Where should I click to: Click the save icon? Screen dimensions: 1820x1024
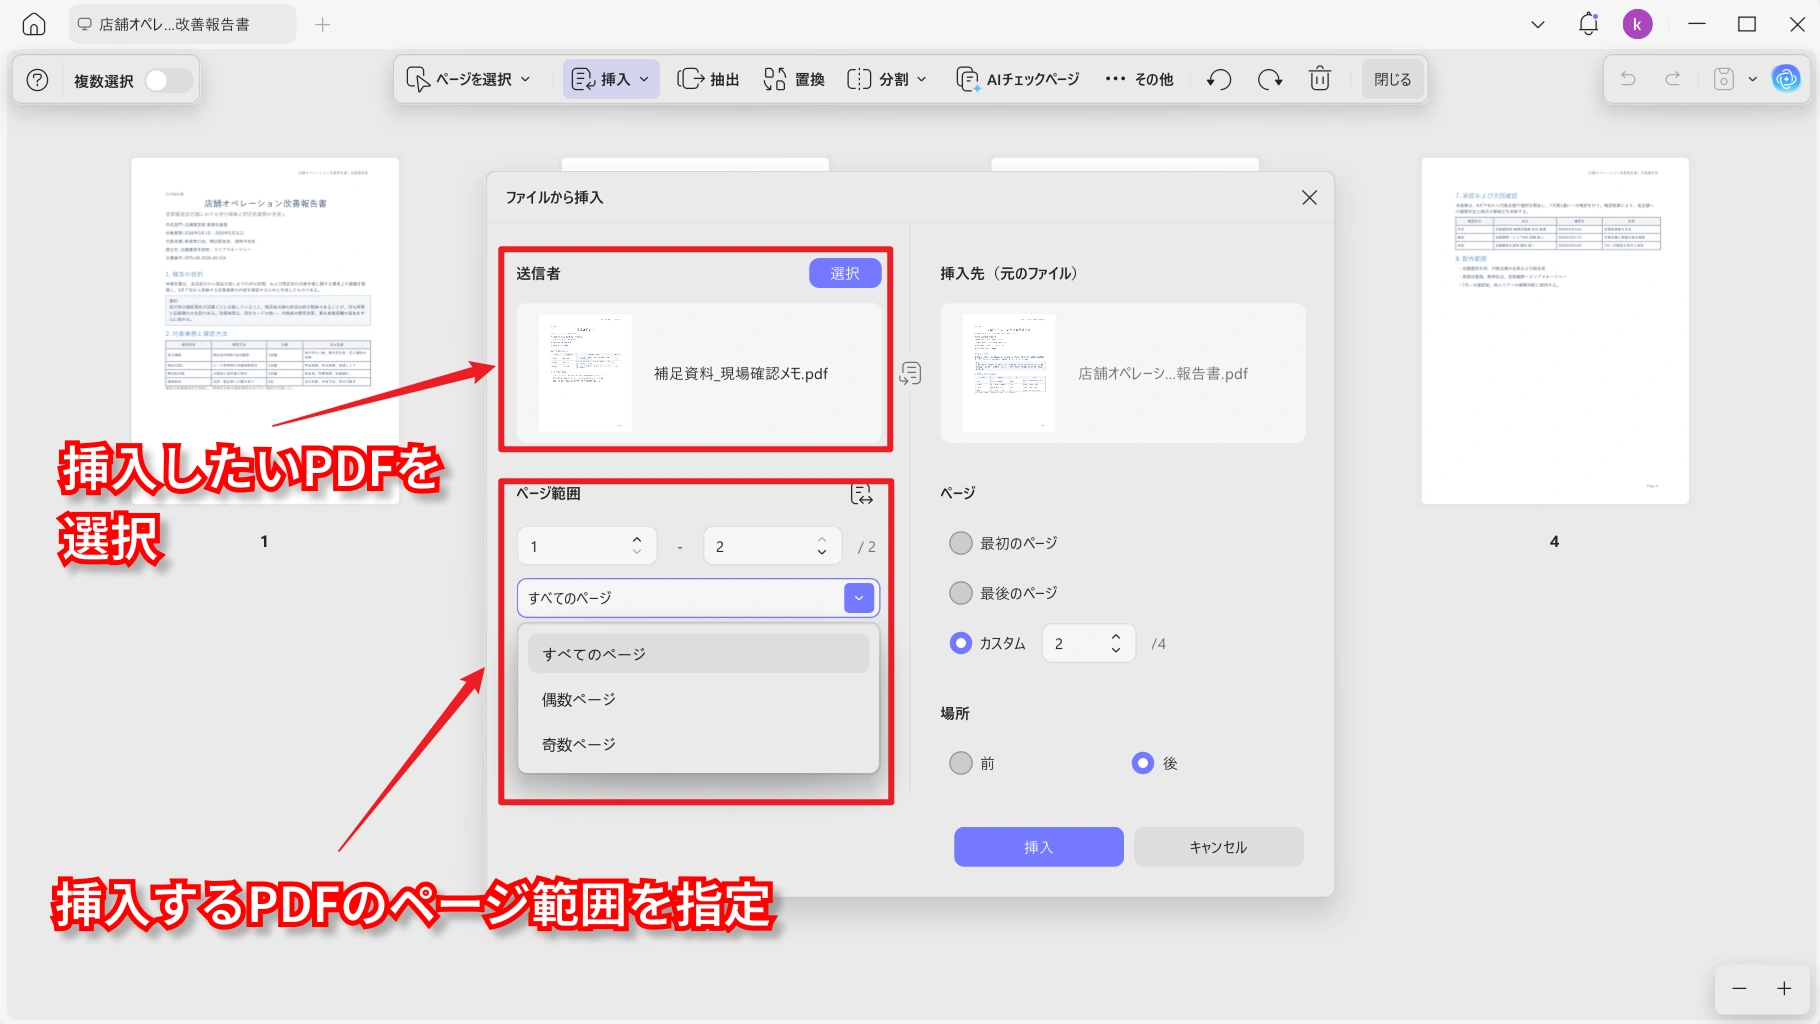tap(1724, 79)
